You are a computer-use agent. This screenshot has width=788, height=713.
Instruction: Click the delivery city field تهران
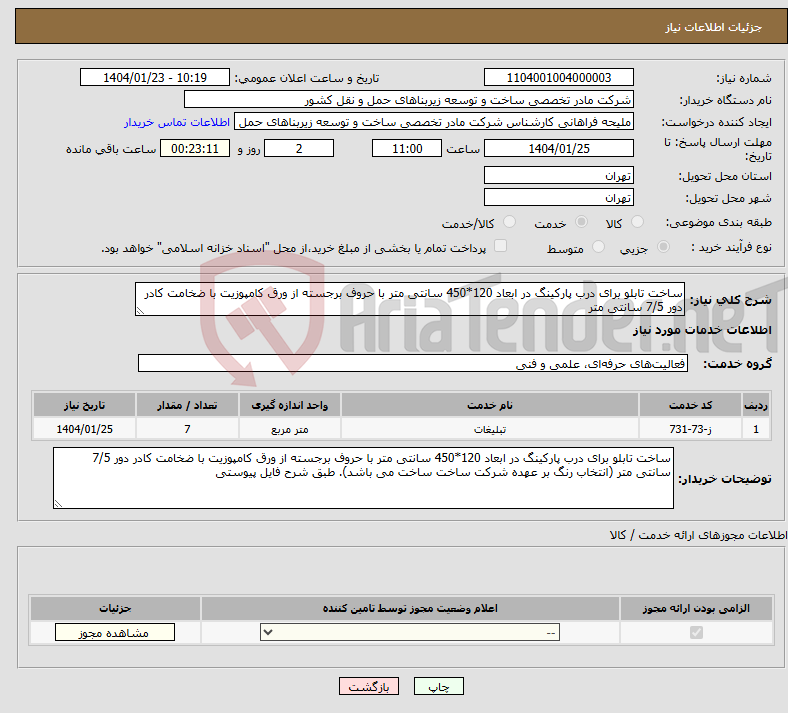point(559,197)
